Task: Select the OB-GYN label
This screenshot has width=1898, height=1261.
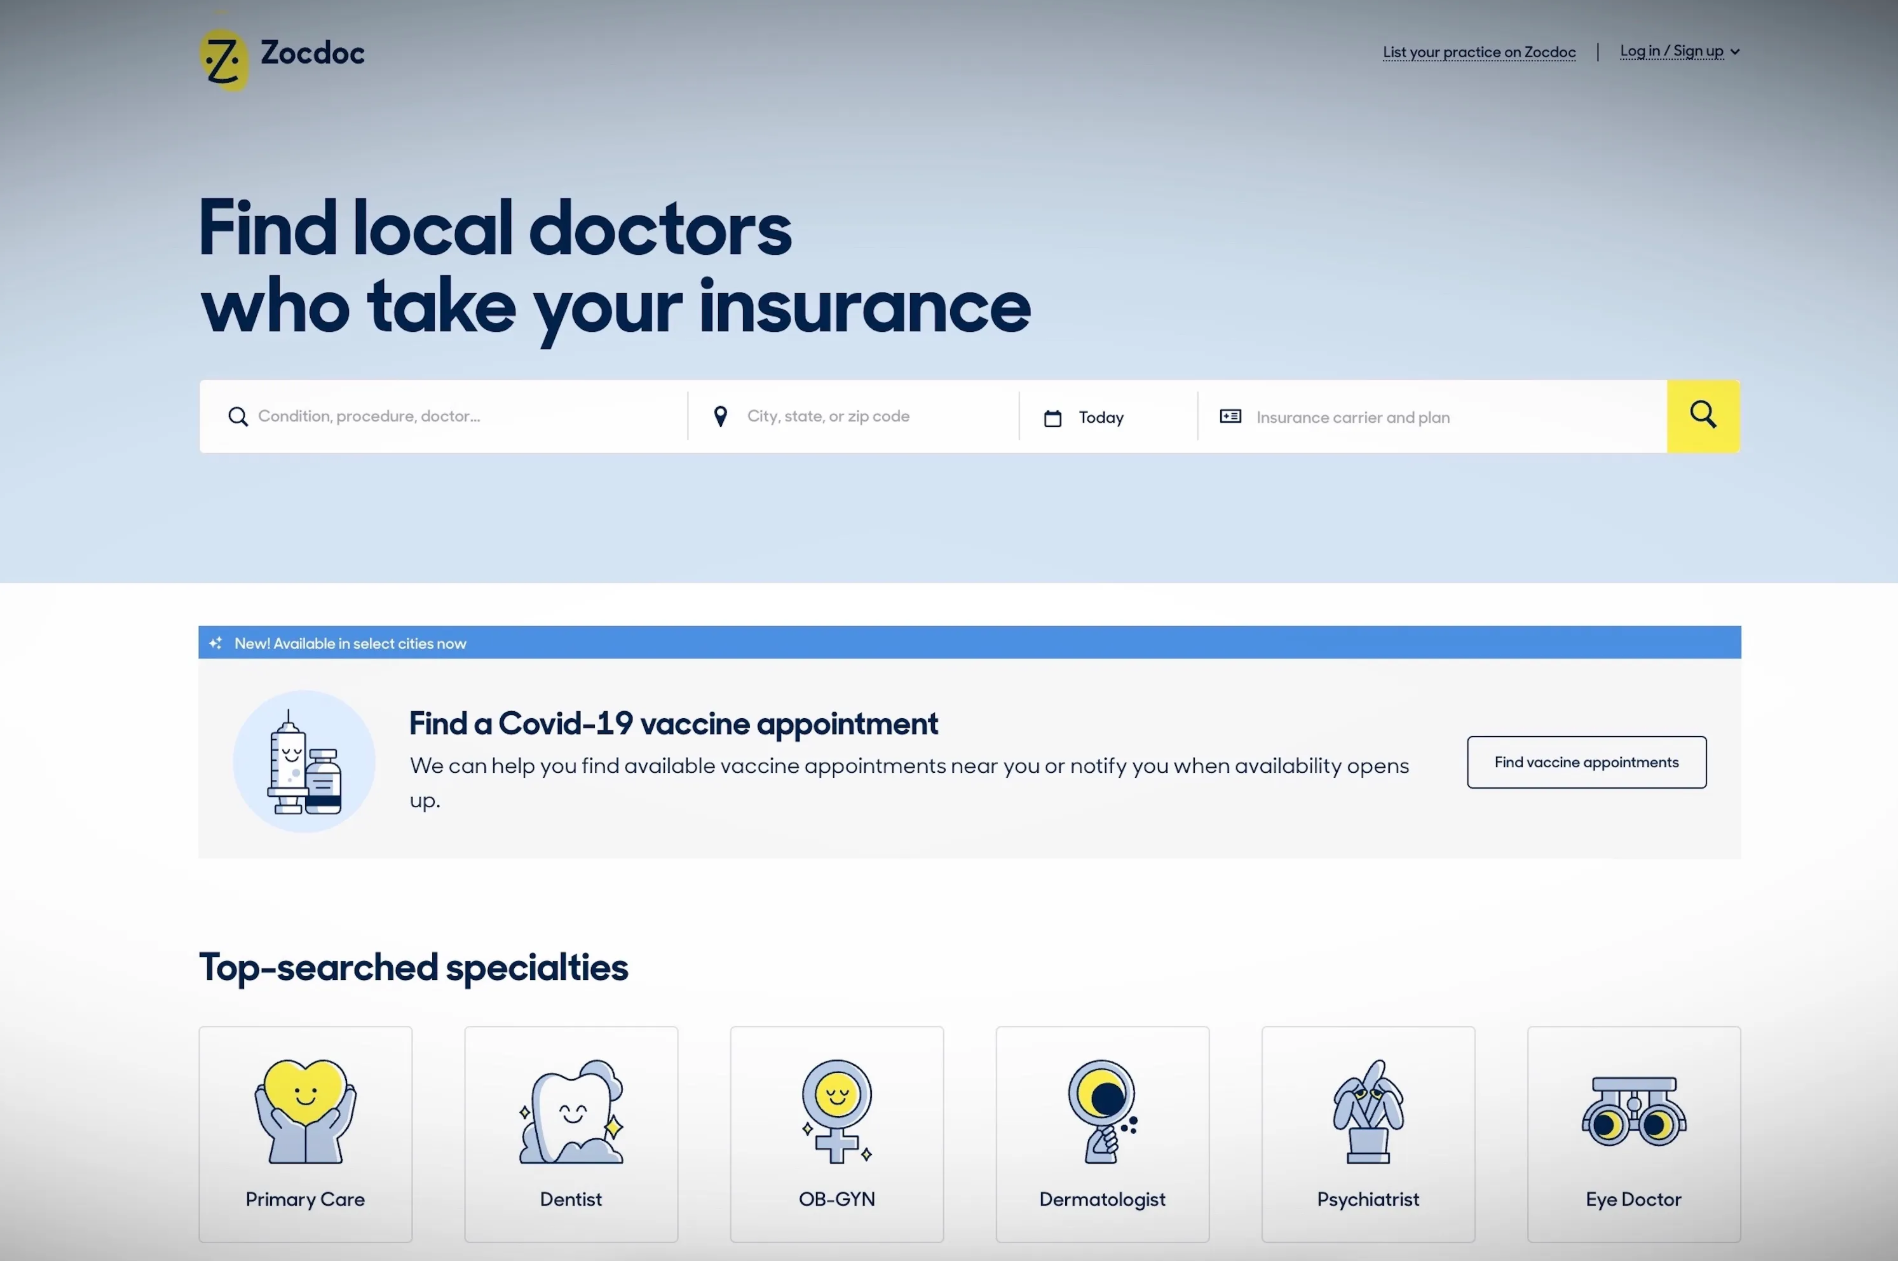Action: [x=837, y=1199]
